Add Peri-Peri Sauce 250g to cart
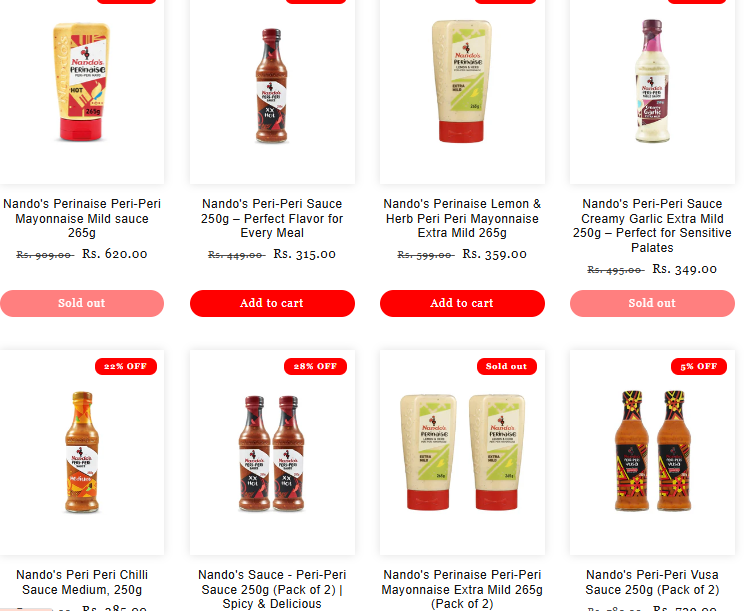Image resolution: width=751 pixels, height=611 pixels. (272, 303)
